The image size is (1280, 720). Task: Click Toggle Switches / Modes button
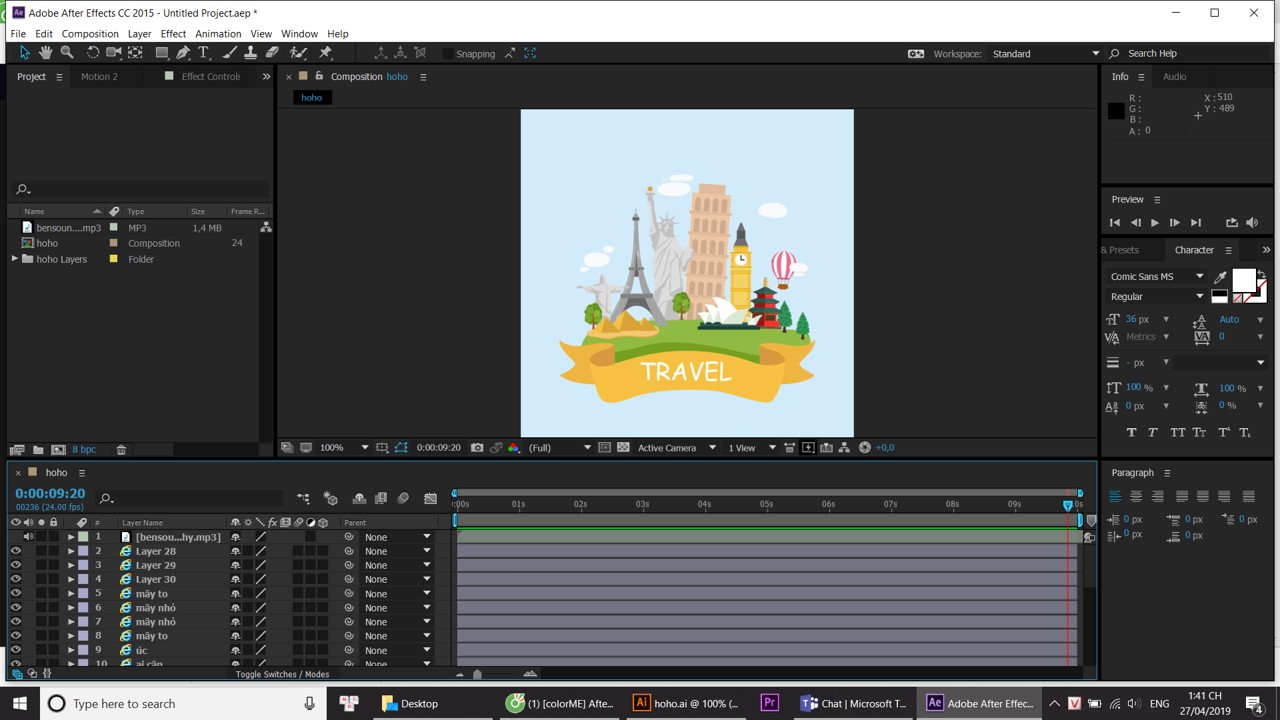pyautogui.click(x=282, y=674)
